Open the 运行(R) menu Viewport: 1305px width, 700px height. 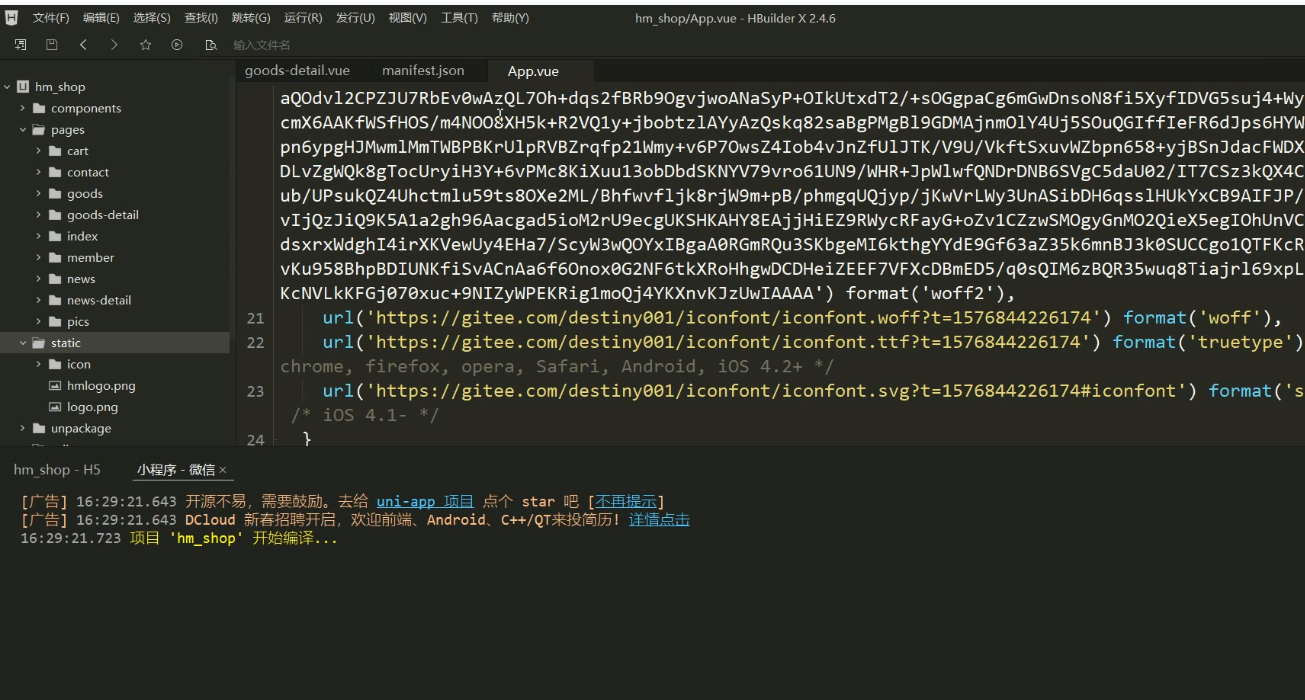click(x=303, y=18)
